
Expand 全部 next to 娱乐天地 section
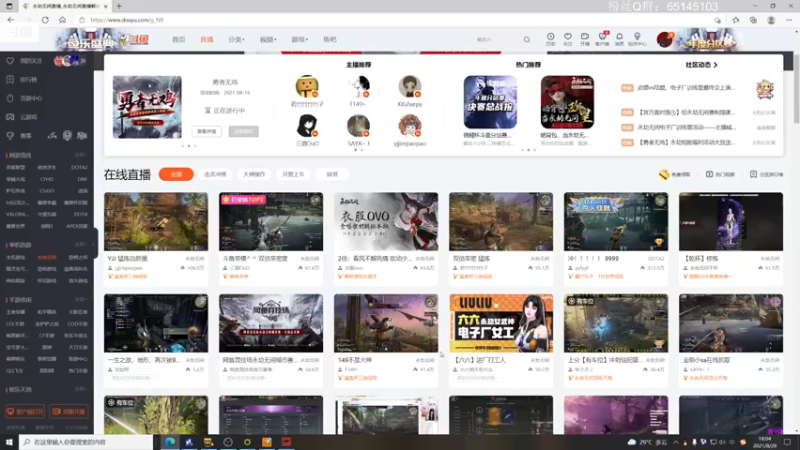81,389
